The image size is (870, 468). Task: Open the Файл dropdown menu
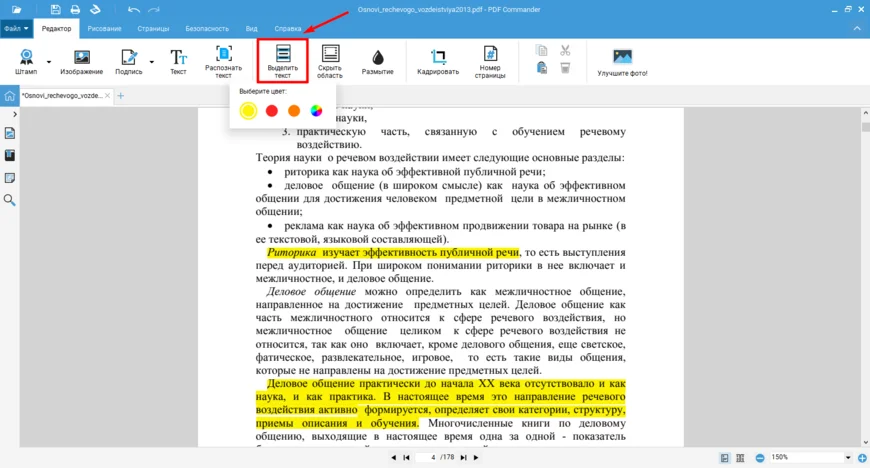pyautogui.click(x=16, y=28)
